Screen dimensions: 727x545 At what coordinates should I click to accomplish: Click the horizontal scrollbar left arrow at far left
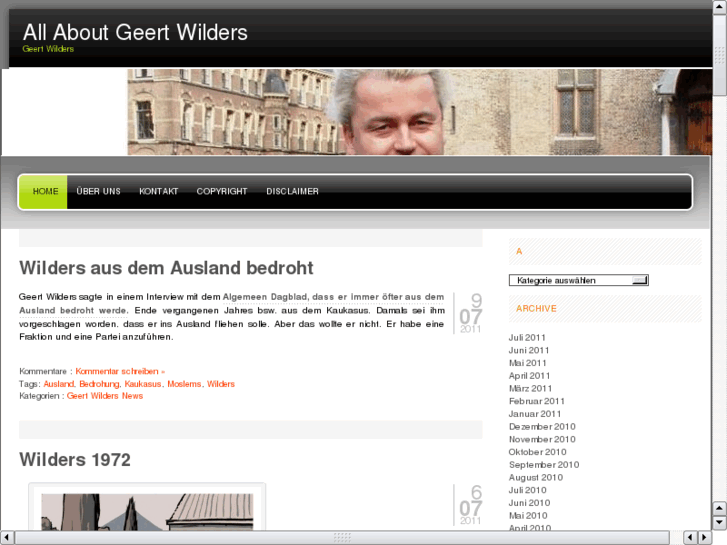[x=6, y=538]
